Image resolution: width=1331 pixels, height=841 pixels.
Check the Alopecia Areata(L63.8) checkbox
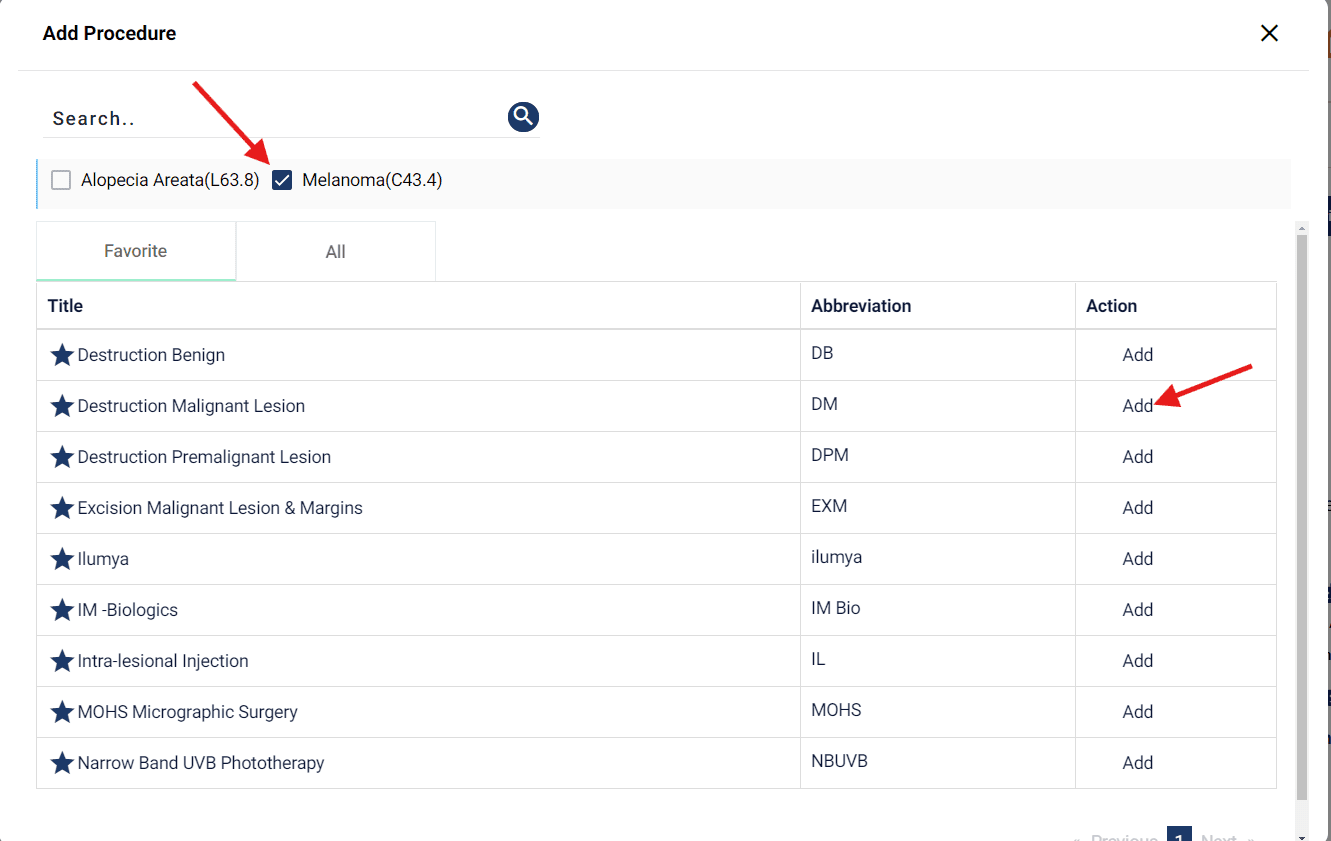pos(62,180)
